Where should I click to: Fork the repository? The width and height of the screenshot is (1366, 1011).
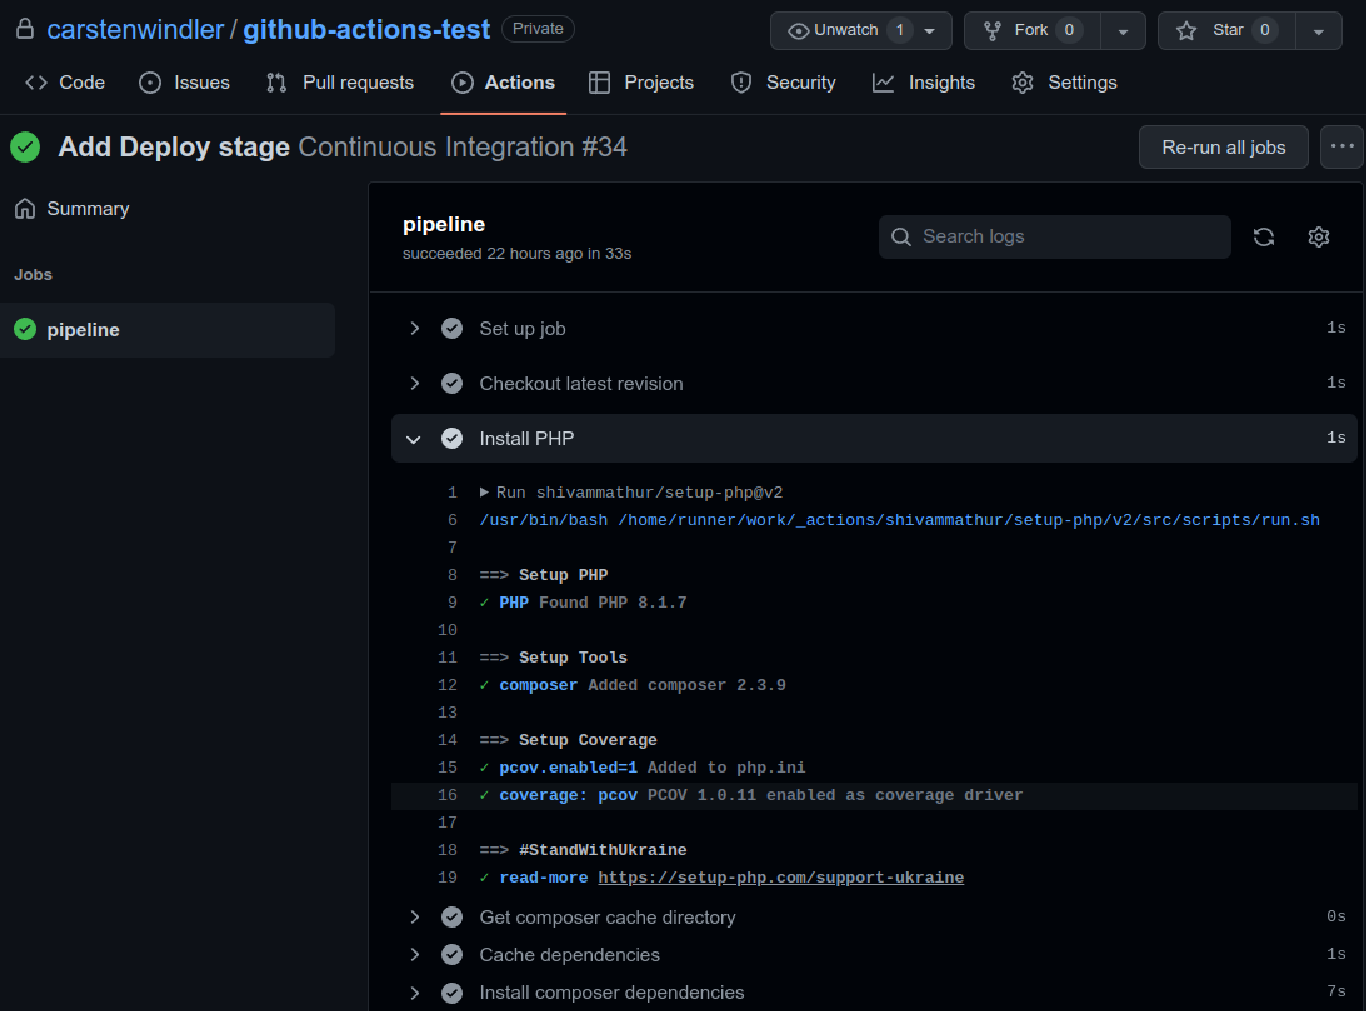pos(1032,30)
